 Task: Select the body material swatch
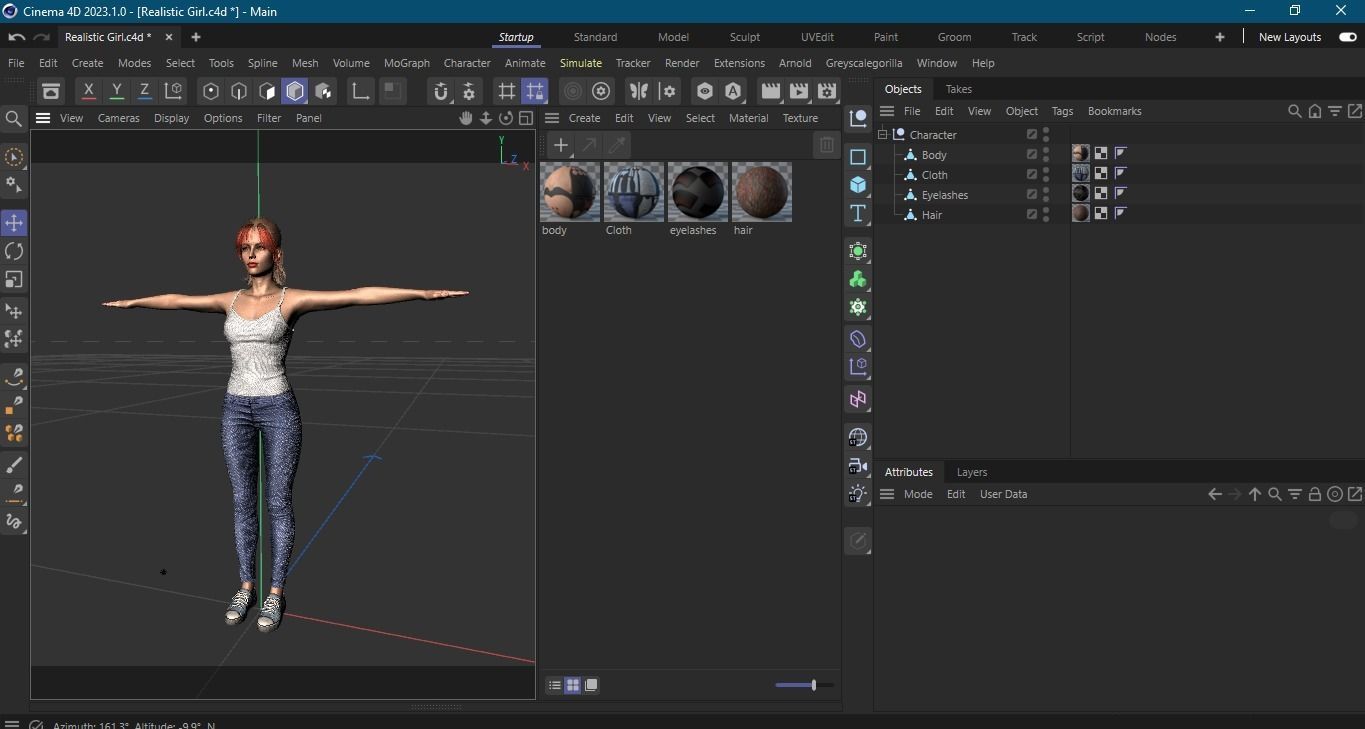570,192
